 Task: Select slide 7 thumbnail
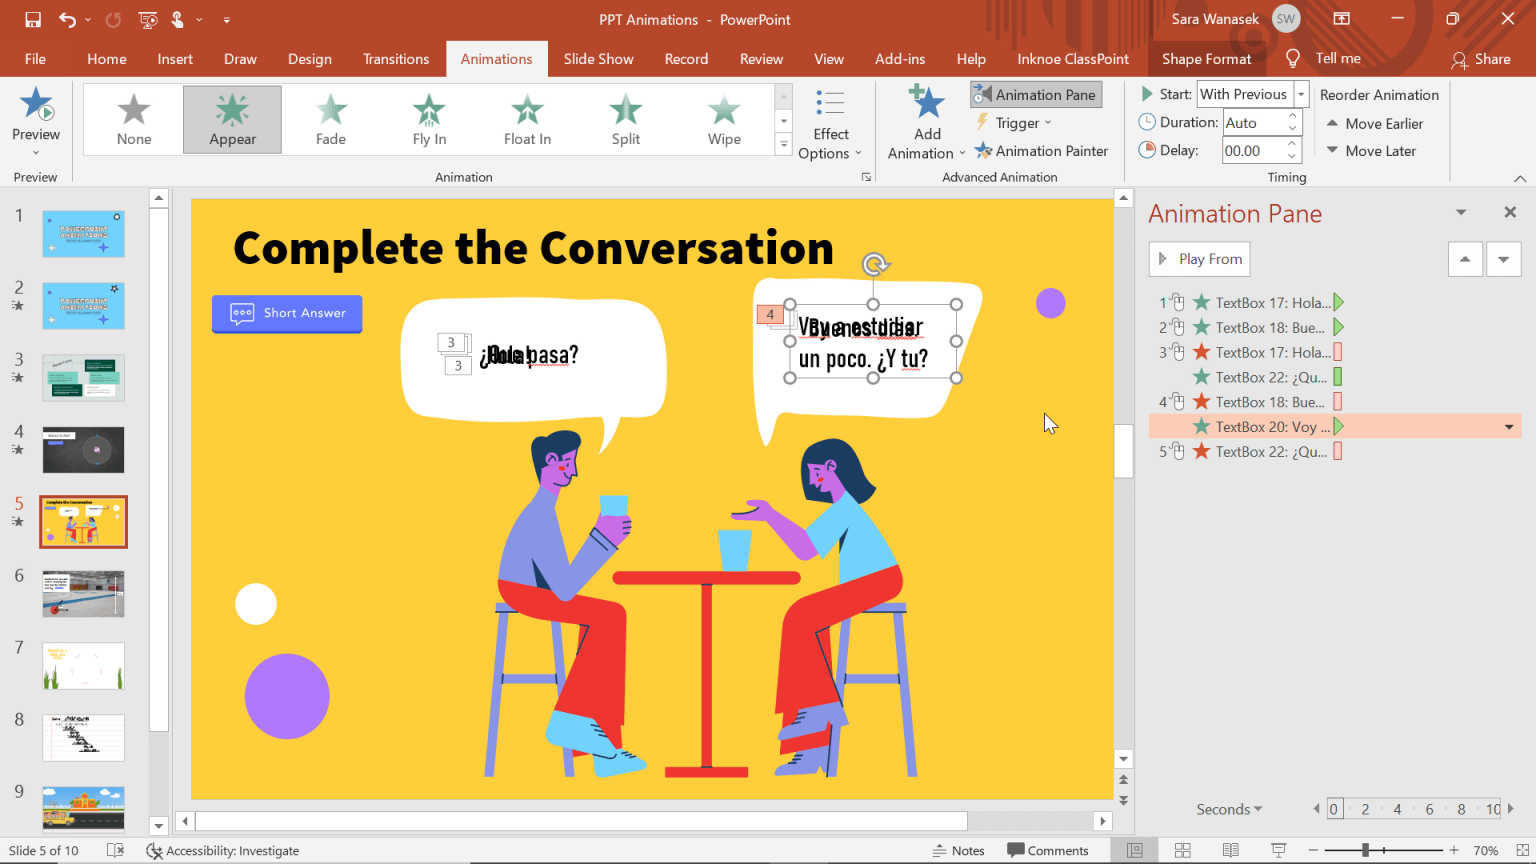(x=83, y=666)
